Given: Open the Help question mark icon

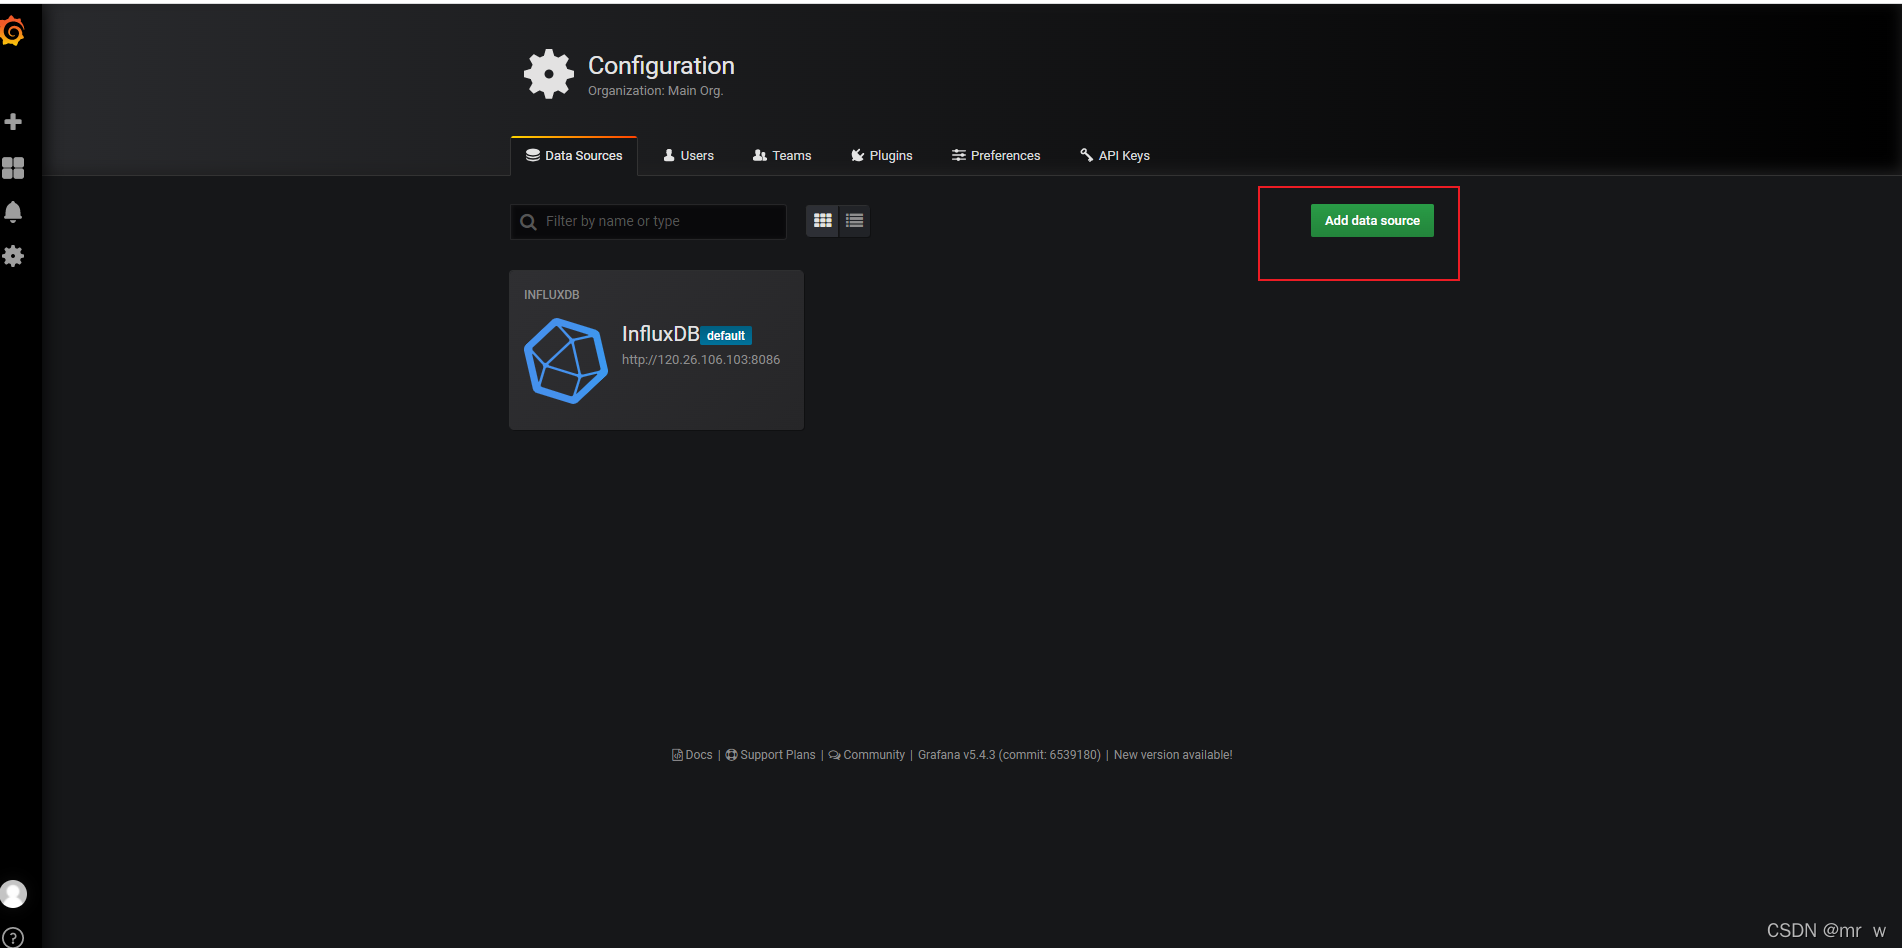Looking at the screenshot, I should point(13,938).
